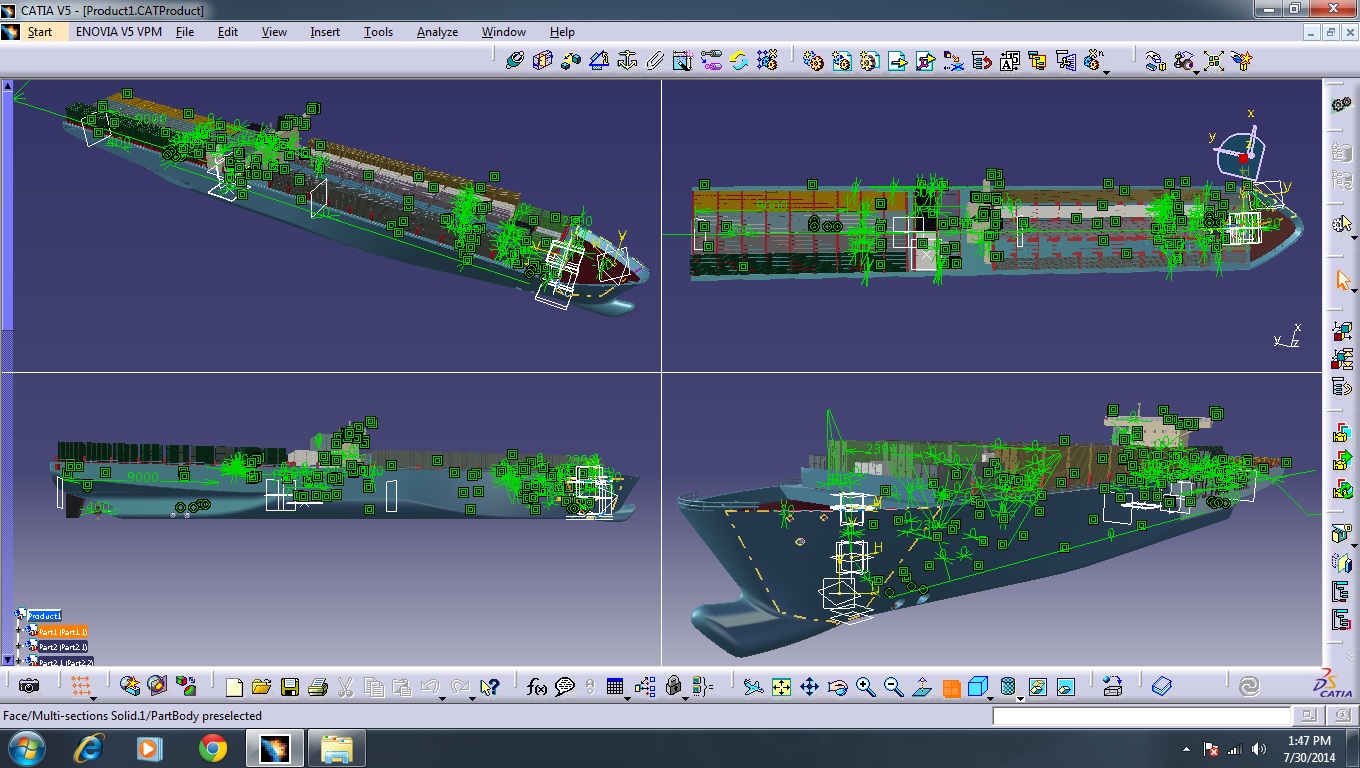Toggle the Lock padlock icon

pos(673,687)
